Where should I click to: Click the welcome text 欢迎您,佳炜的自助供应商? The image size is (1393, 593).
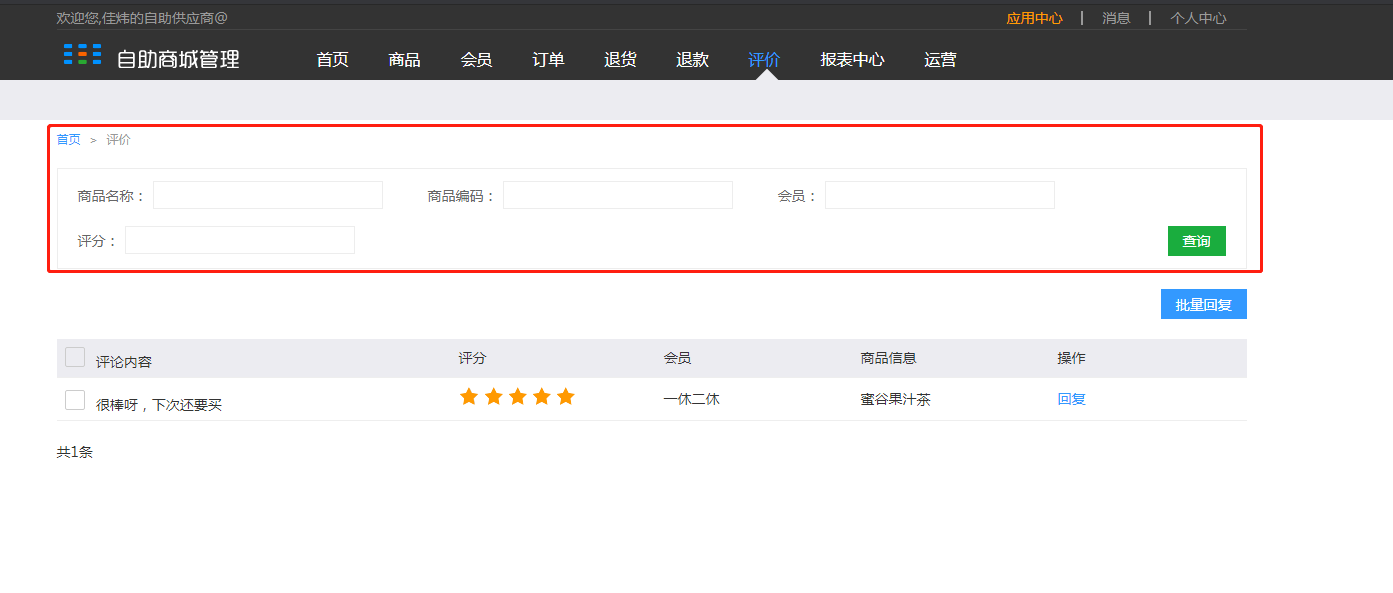[142, 18]
